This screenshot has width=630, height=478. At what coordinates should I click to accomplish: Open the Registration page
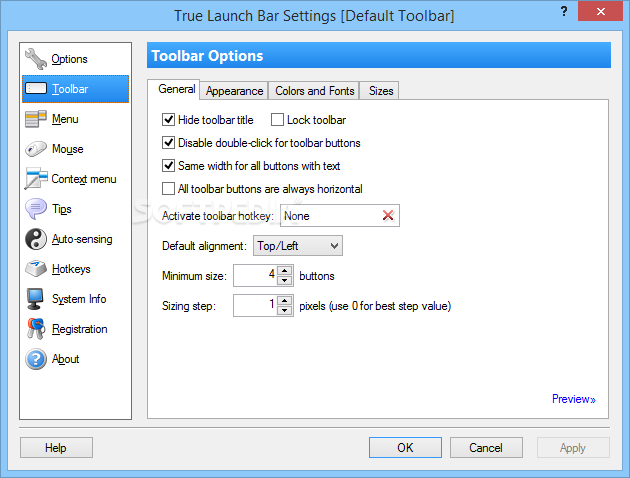[80, 329]
